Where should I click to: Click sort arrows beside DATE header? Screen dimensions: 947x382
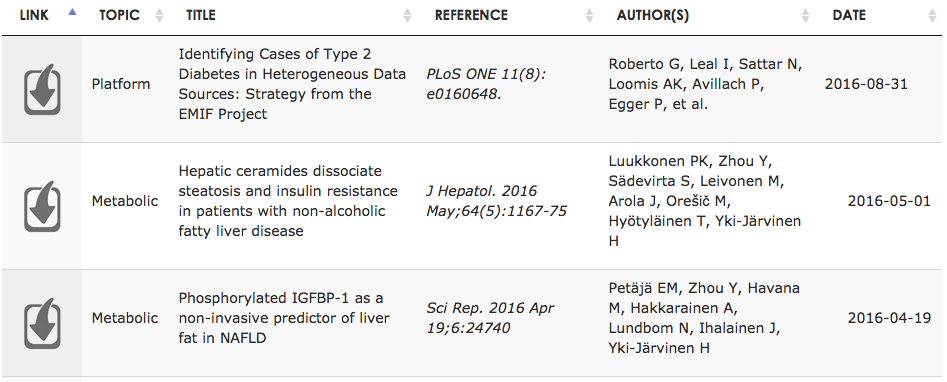click(933, 16)
